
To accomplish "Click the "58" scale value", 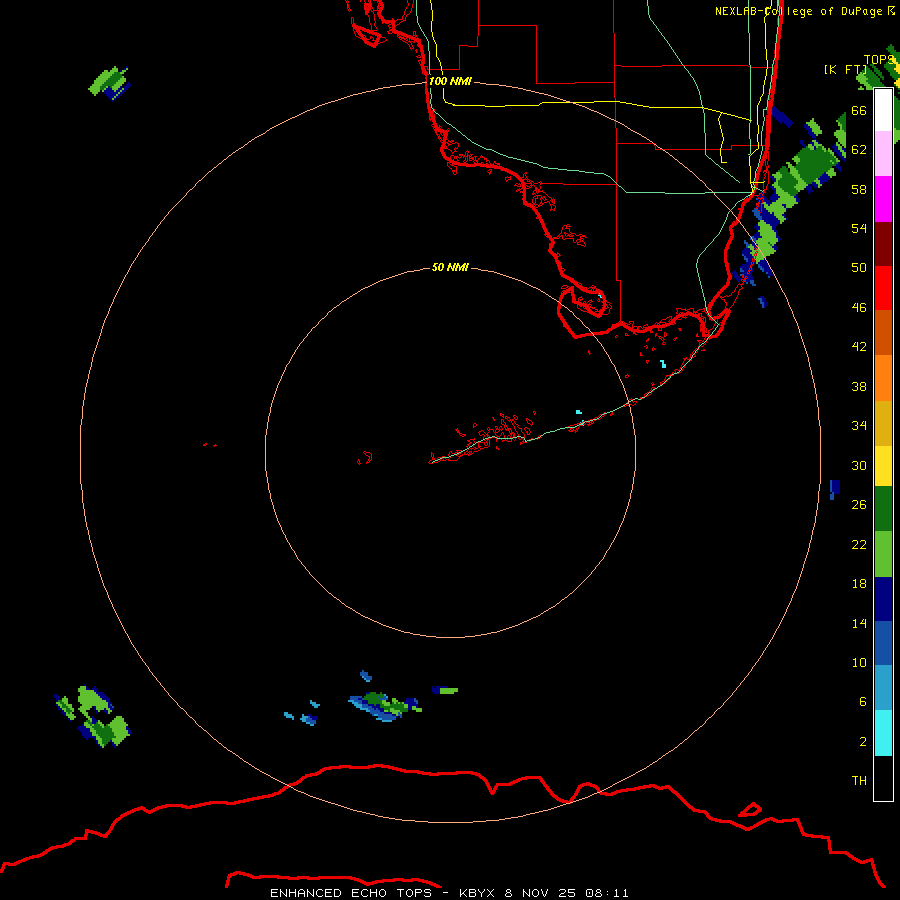I will 859,189.
